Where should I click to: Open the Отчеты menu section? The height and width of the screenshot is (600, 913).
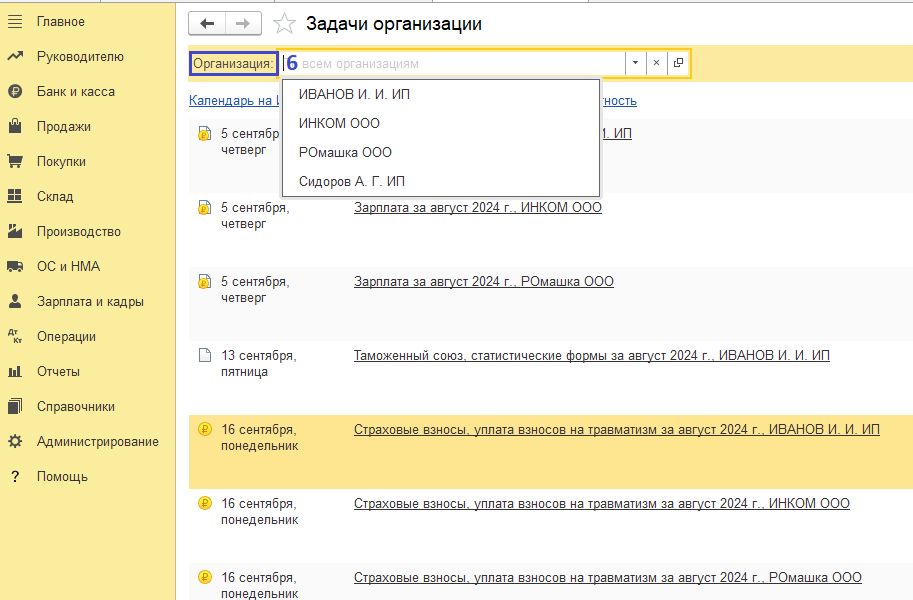coord(58,371)
